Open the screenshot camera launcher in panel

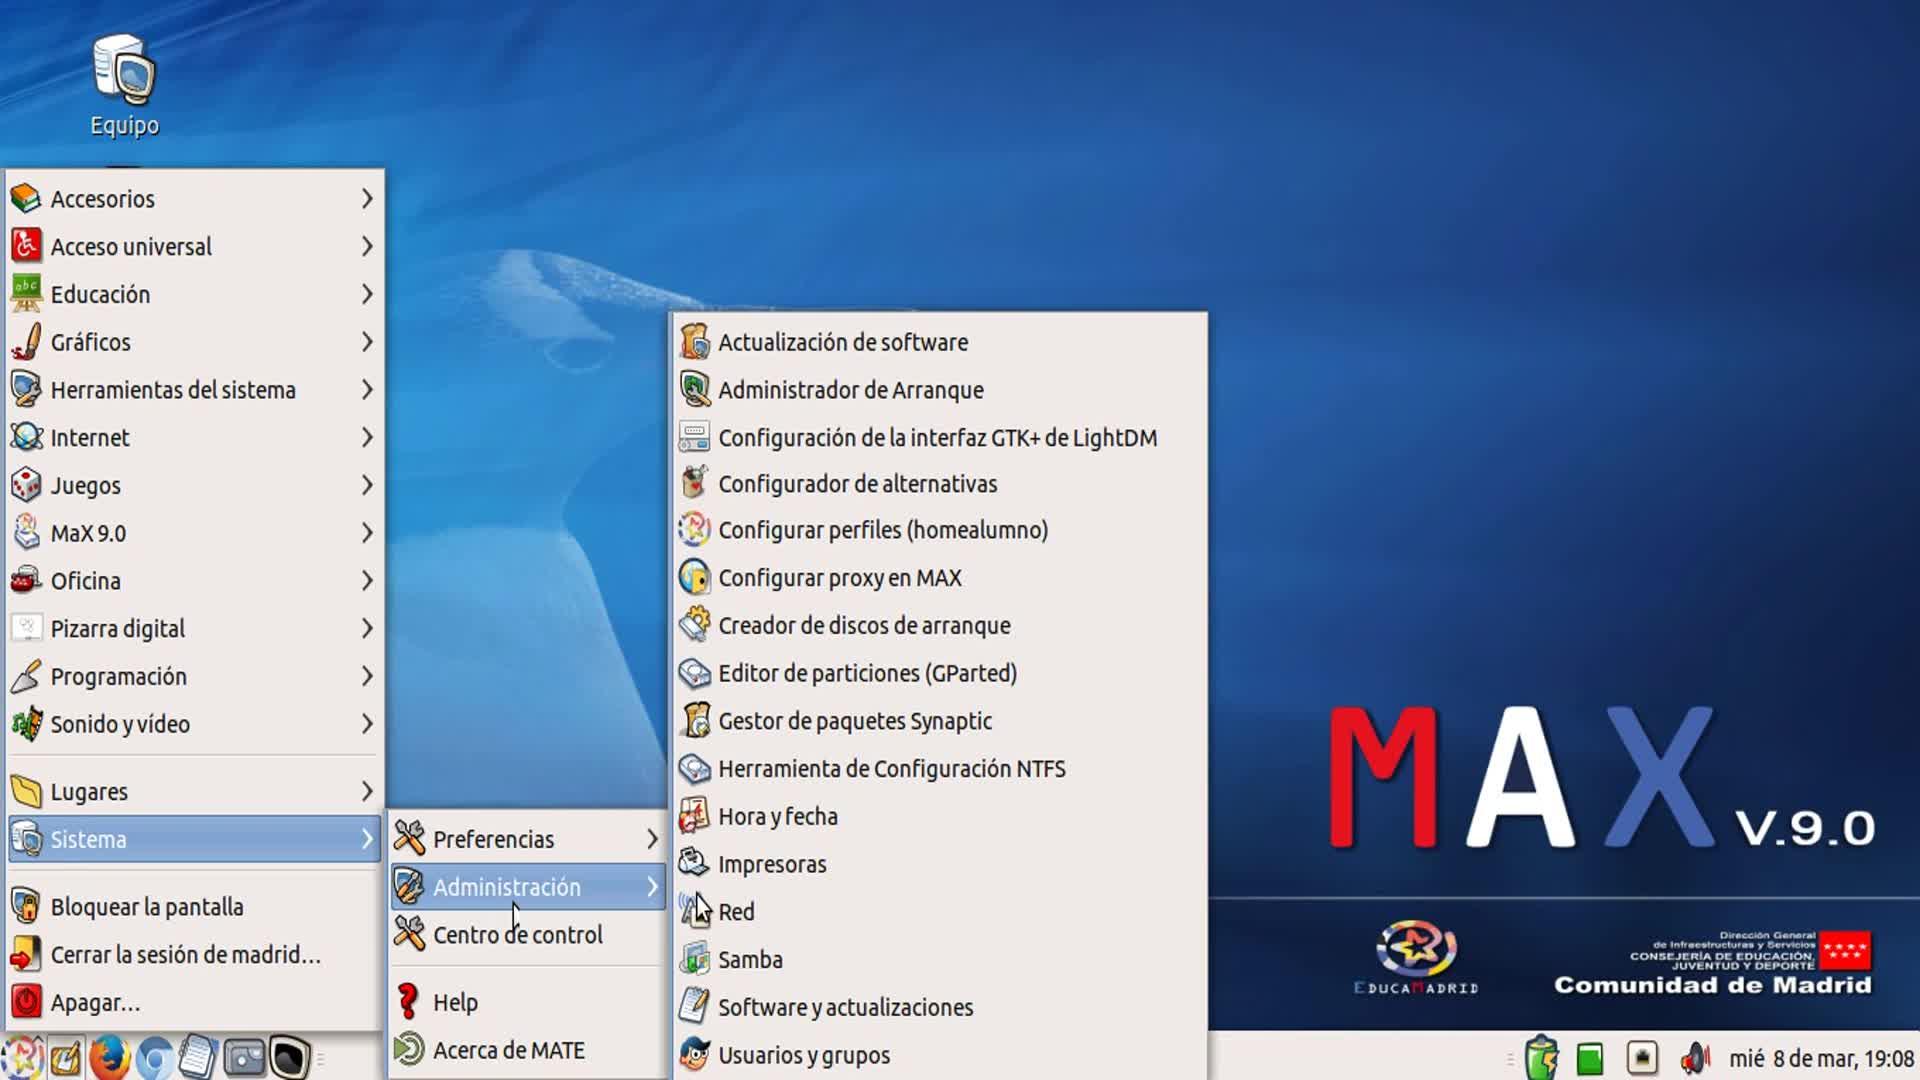244,1057
